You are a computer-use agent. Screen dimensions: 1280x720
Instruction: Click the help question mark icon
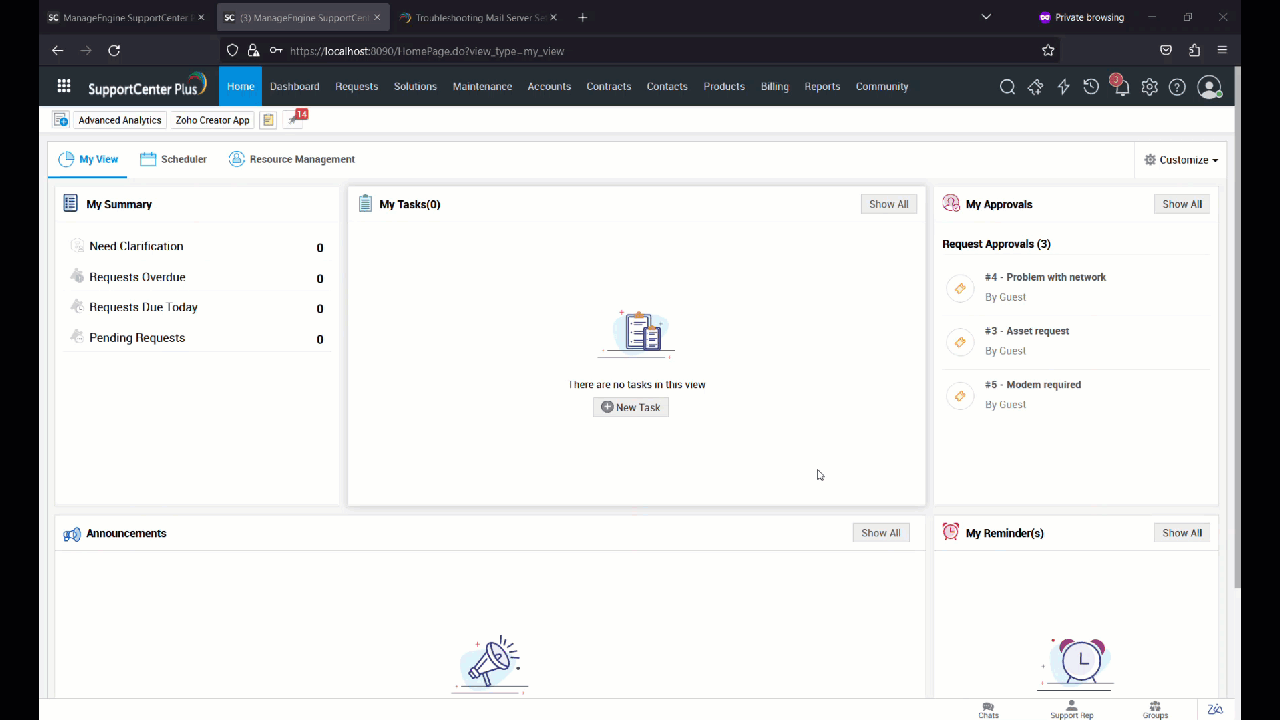(x=1178, y=87)
